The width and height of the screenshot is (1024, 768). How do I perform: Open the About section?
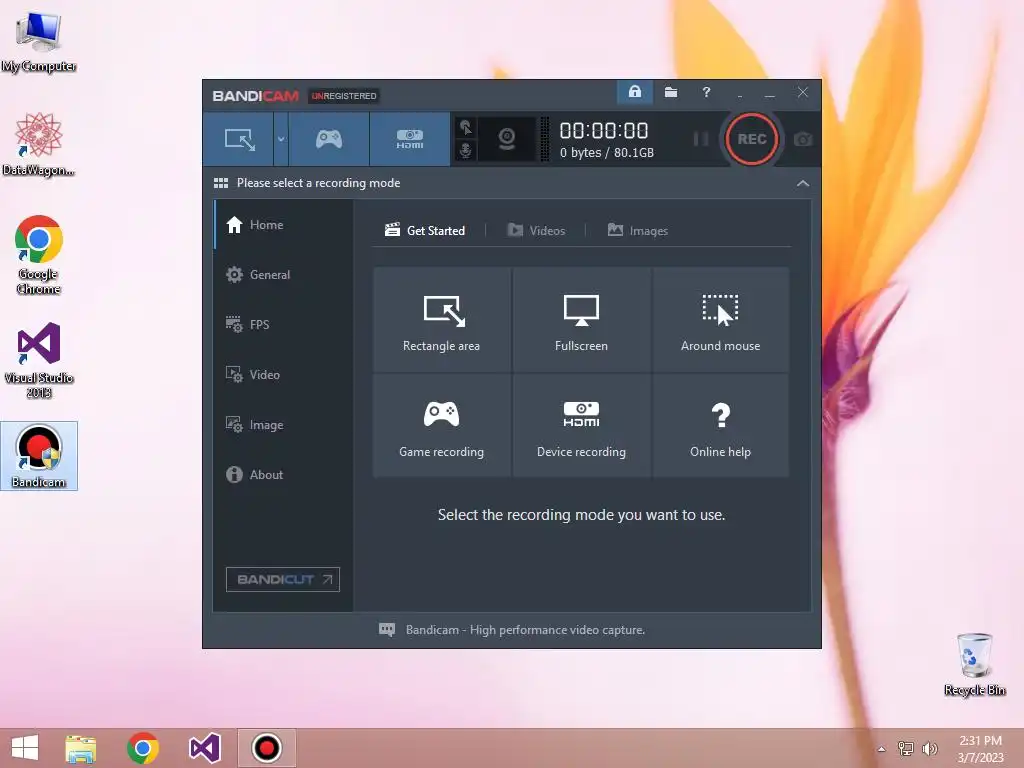283,475
